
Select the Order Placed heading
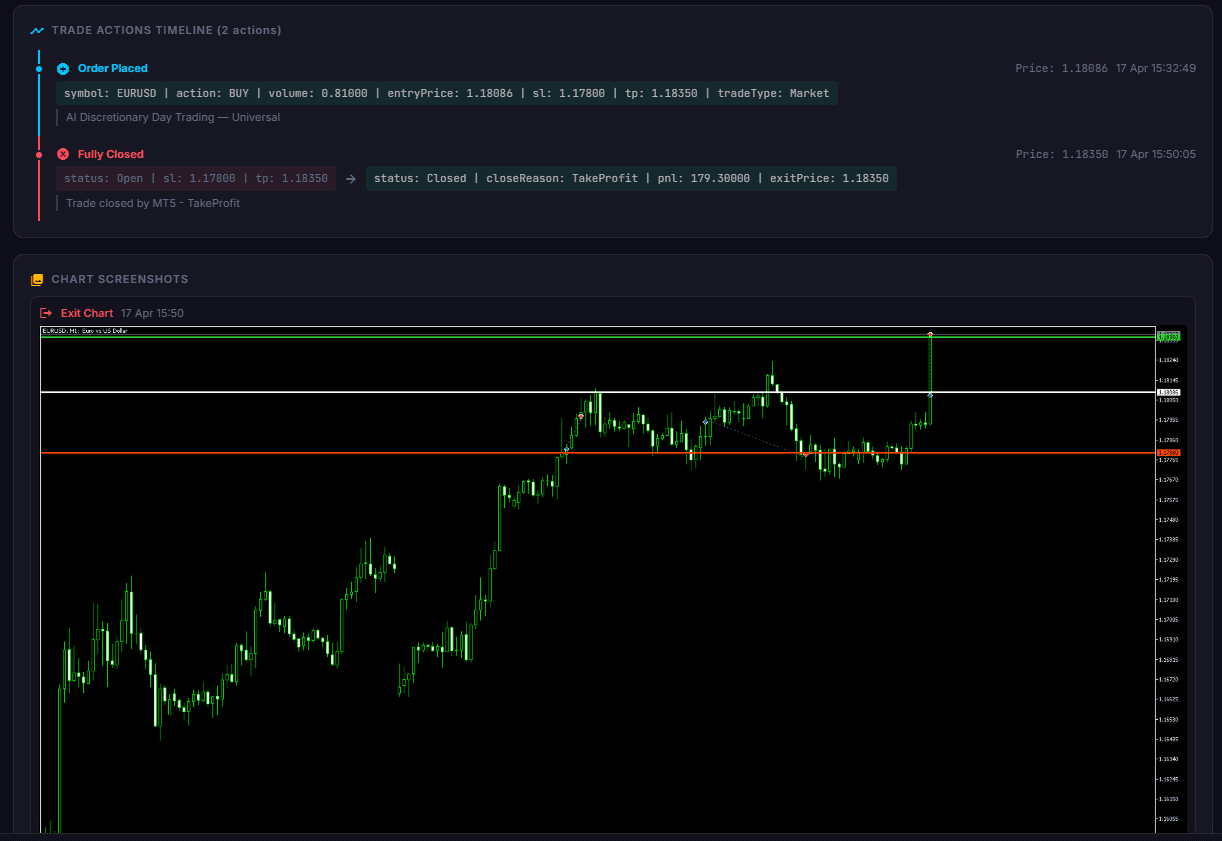point(113,68)
